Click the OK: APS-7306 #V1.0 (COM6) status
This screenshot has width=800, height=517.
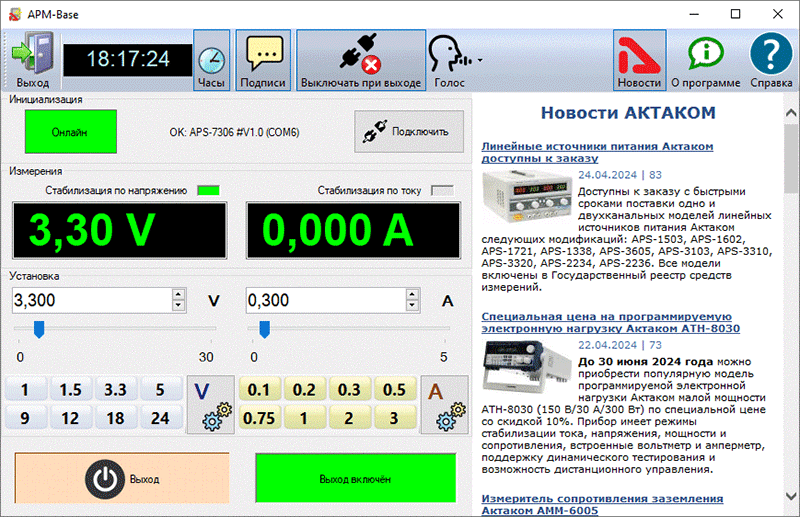point(234,132)
